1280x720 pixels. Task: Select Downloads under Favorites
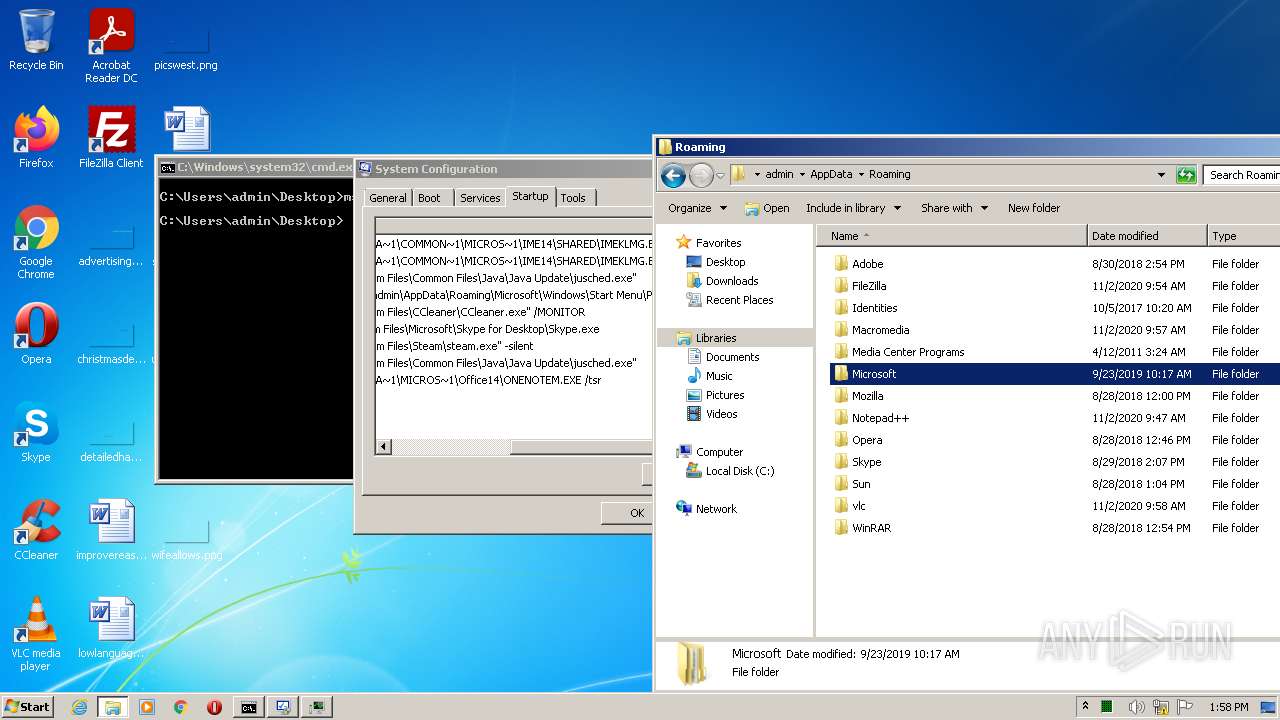pyautogui.click(x=731, y=281)
